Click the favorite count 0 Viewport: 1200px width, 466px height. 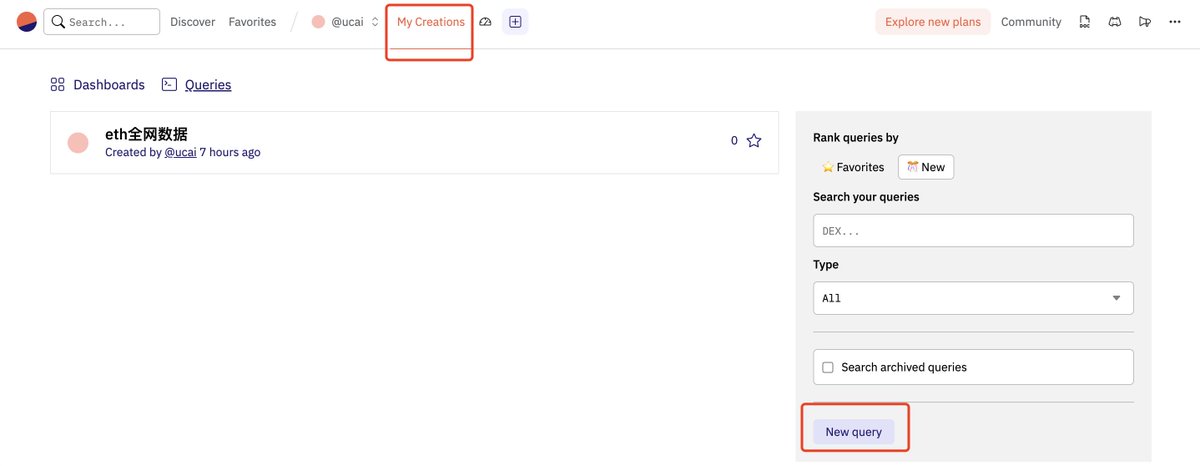(x=734, y=141)
